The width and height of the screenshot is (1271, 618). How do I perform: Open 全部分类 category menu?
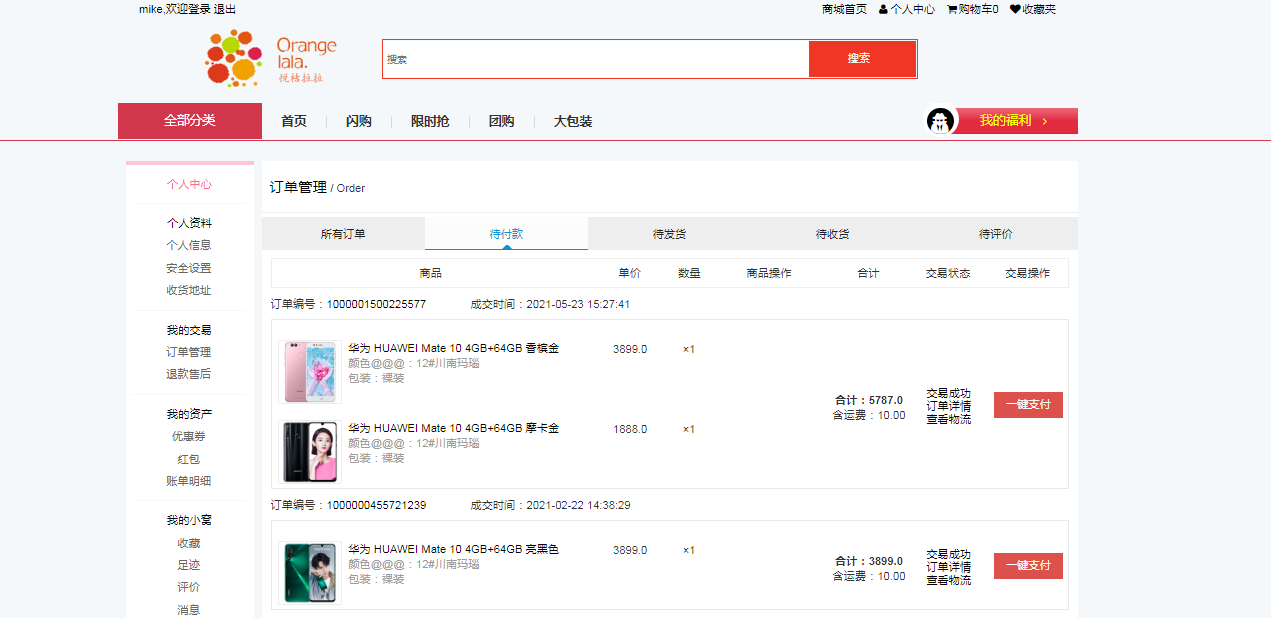pos(190,121)
